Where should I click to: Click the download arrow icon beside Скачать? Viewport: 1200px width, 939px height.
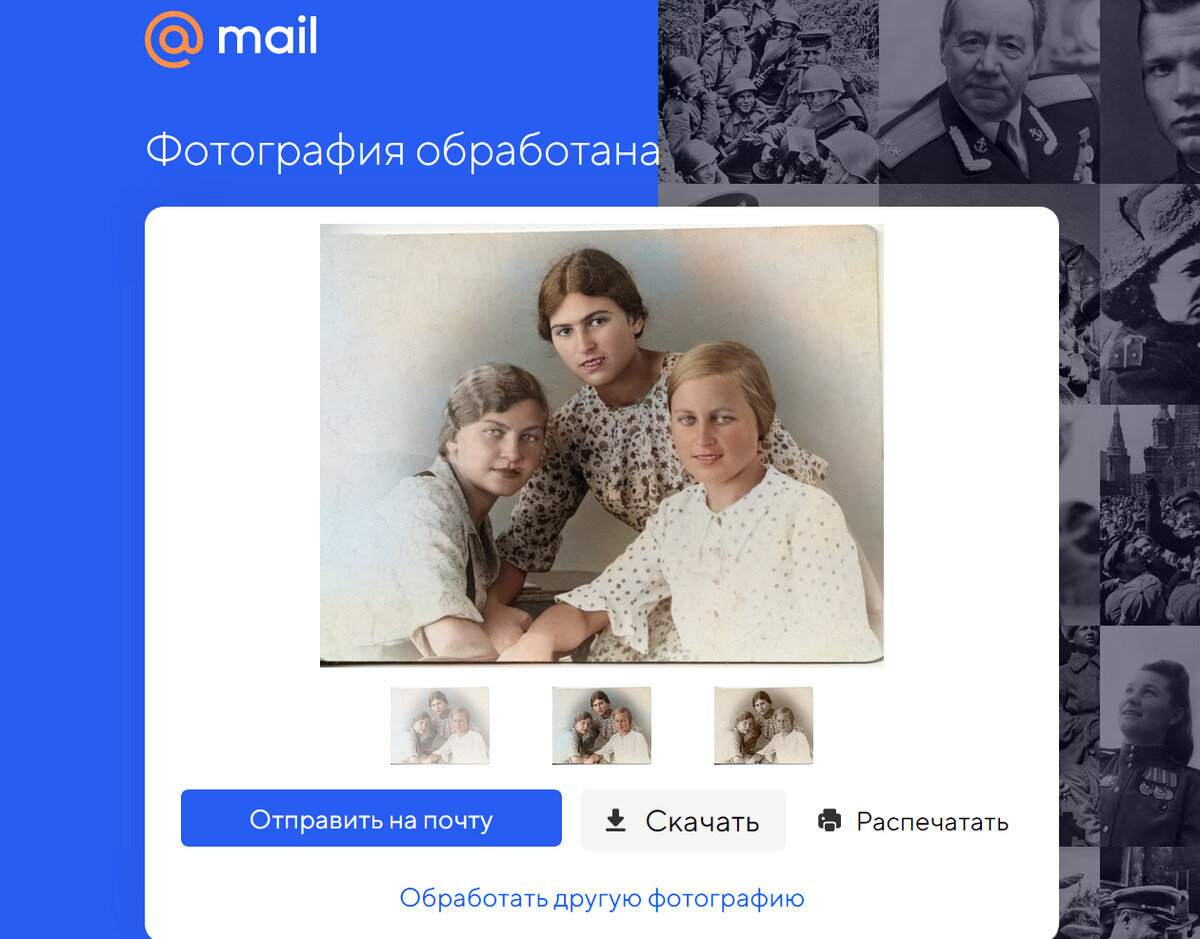coord(616,821)
